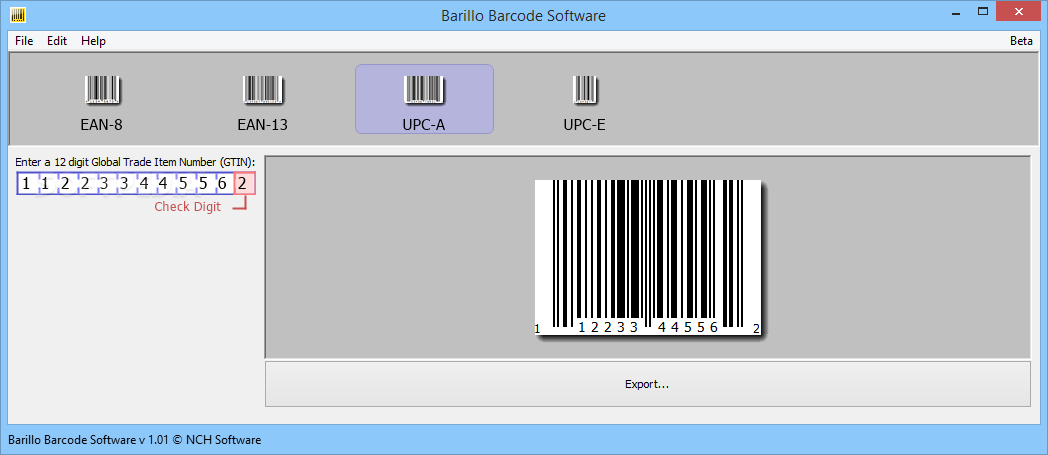The height and width of the screenshot is (455, 1048).
Task: Click the Export... button
Action: [x=648, y=384]
